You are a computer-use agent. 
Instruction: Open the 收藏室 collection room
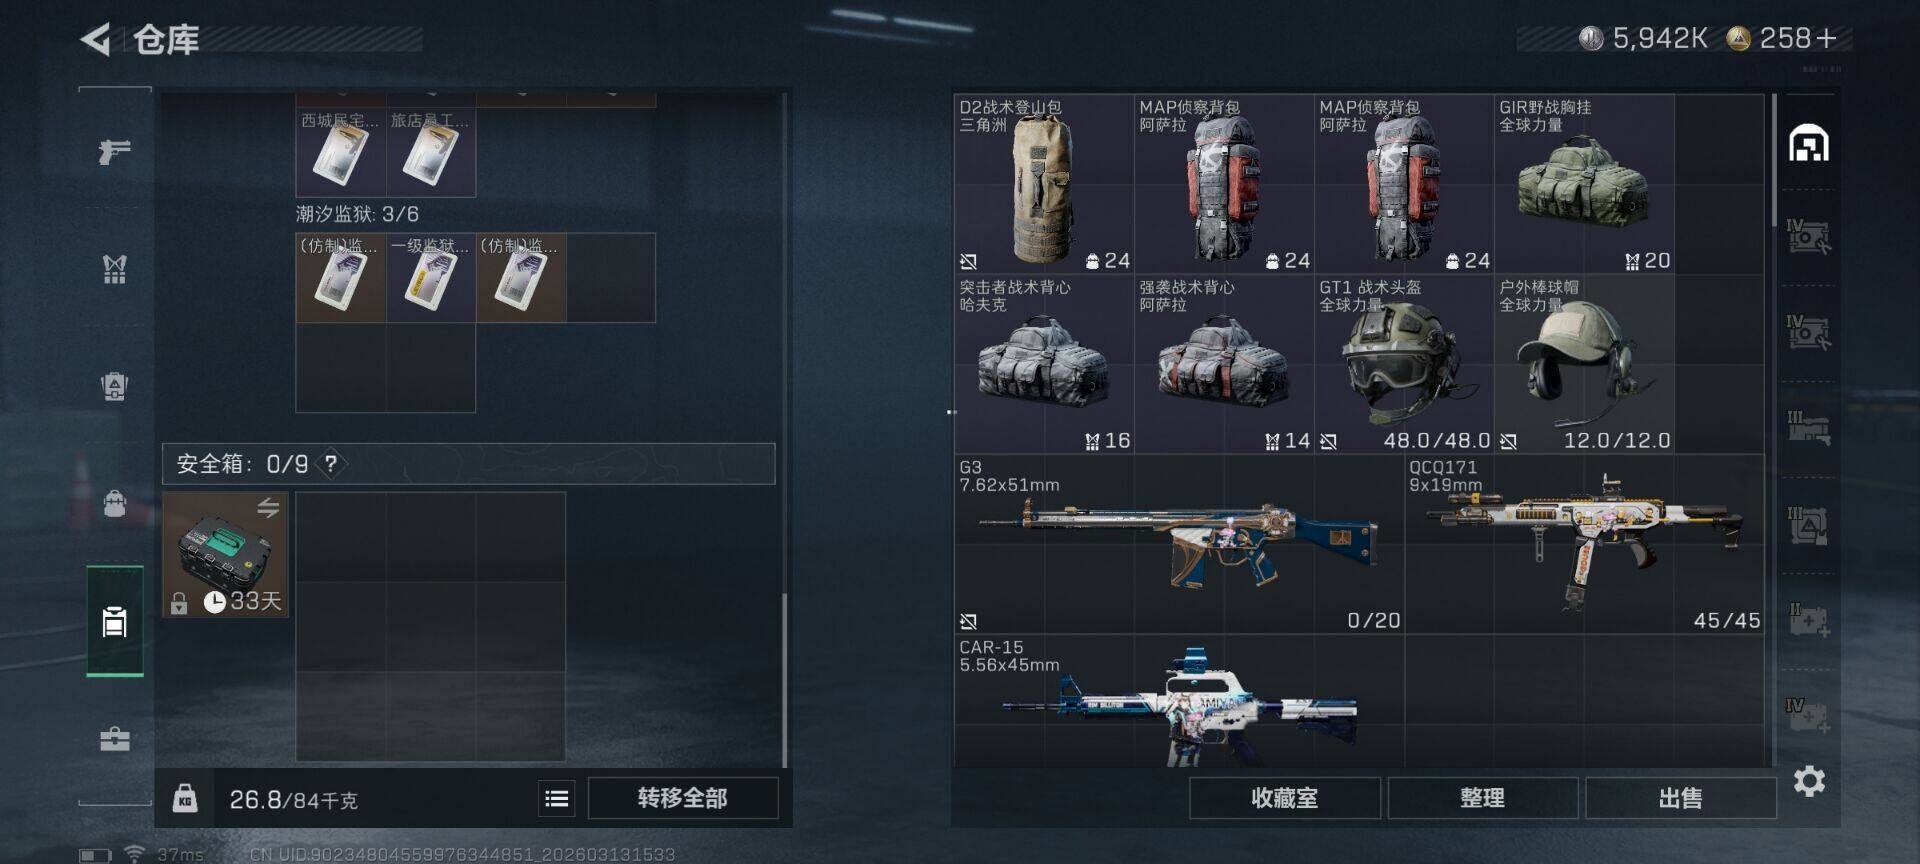tap(1285, 798)
